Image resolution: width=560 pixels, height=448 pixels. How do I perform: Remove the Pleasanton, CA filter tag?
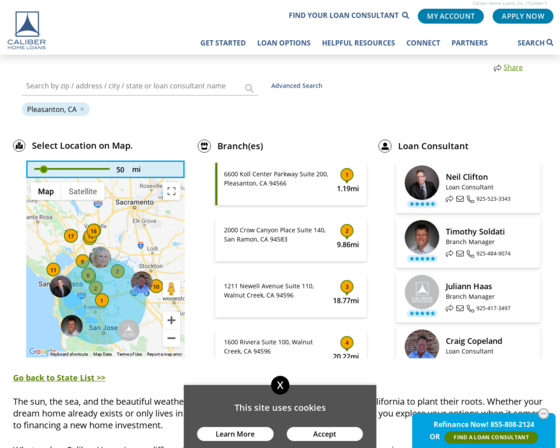tap(82, 109)
